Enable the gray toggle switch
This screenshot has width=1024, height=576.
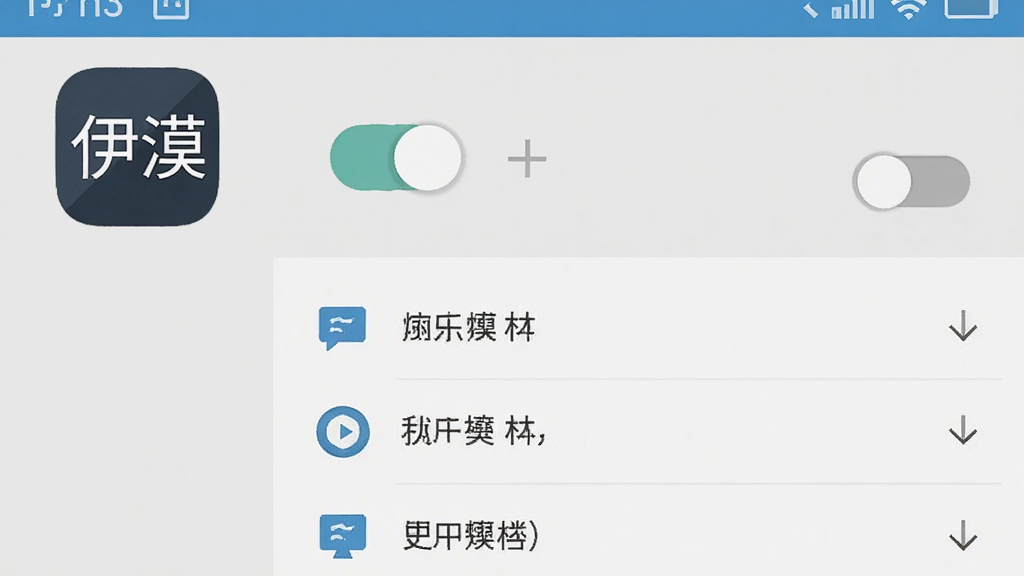coord(912,182)
